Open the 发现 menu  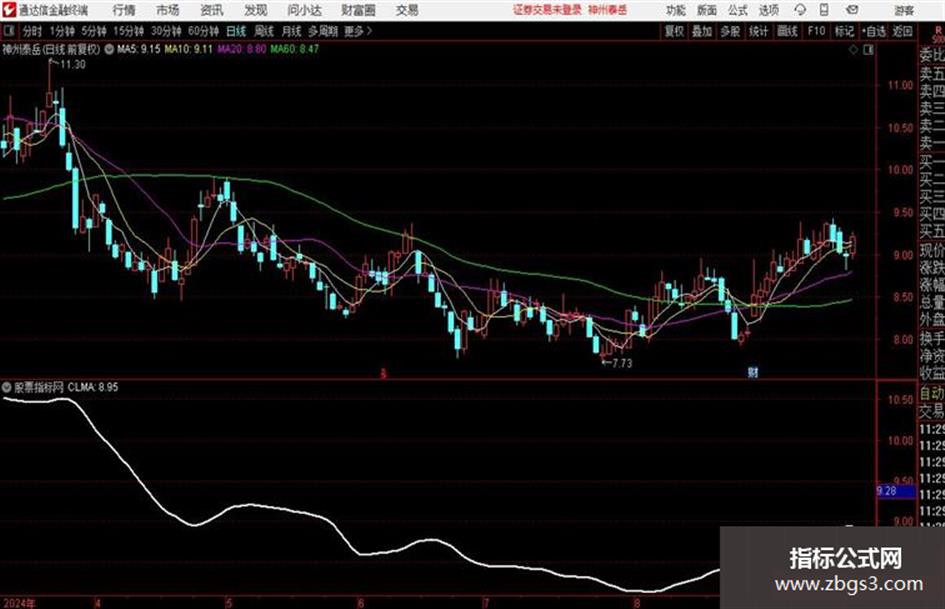click(256, 10)
